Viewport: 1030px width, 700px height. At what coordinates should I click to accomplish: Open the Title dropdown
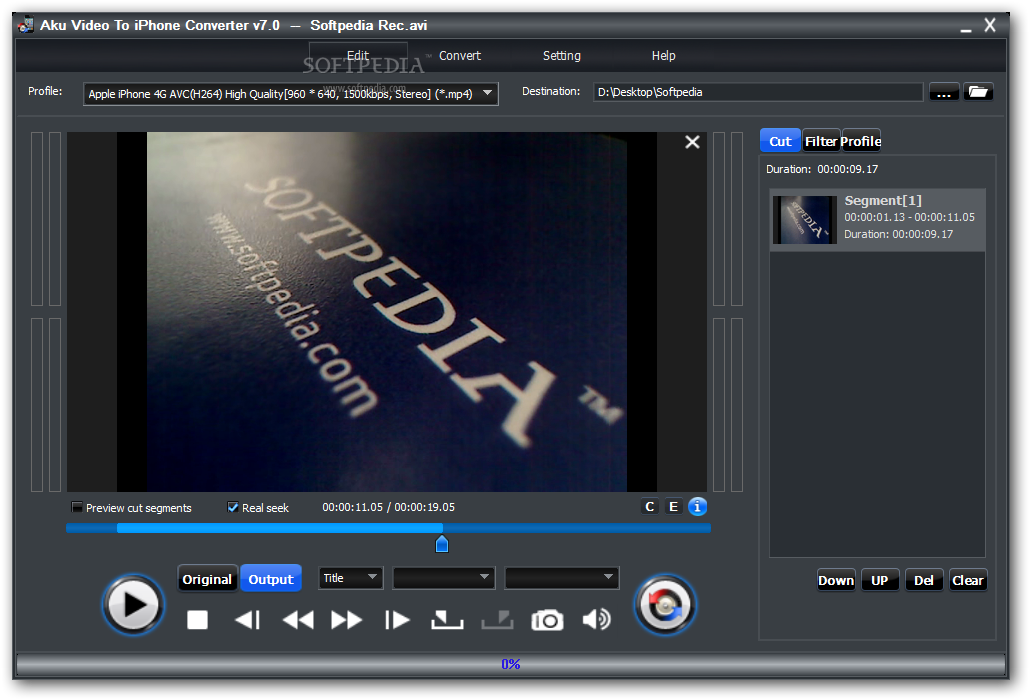point(350,578)
